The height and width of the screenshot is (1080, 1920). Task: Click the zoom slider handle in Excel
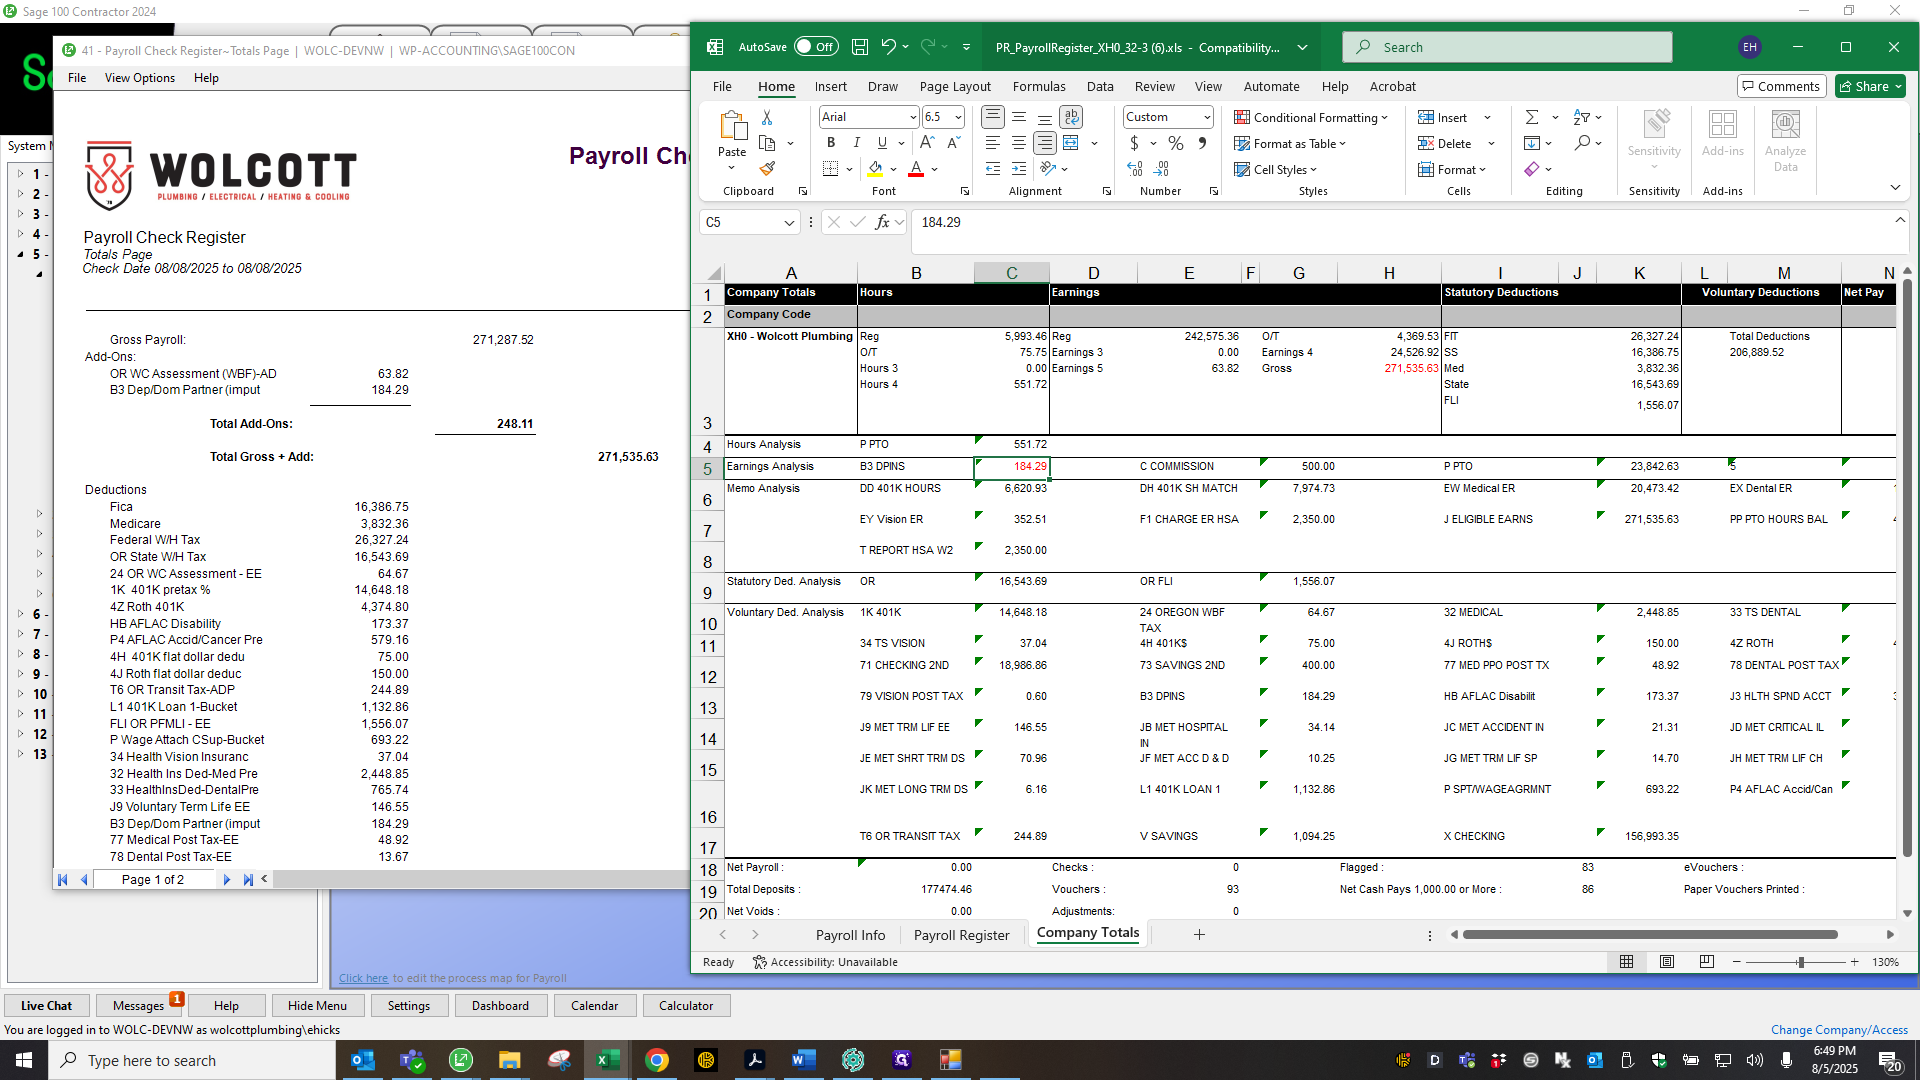(x=1800, y=962)
